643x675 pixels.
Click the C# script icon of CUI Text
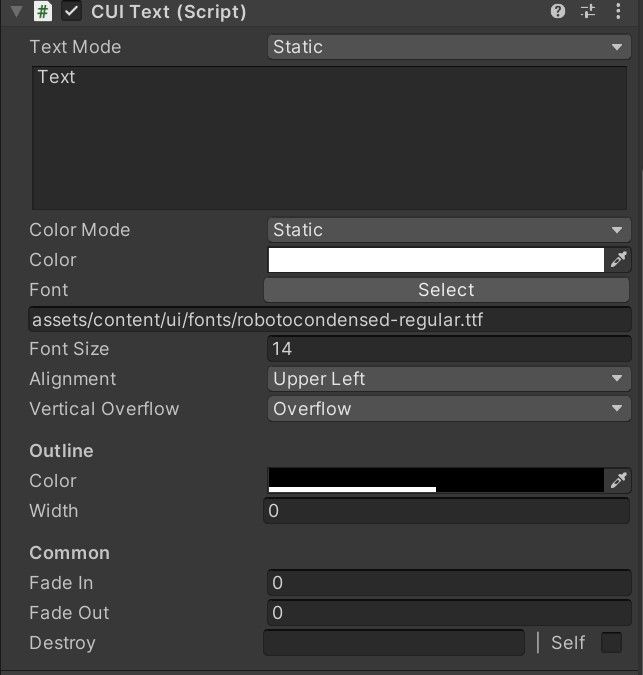pyautogui.click(x=43, y=12)
